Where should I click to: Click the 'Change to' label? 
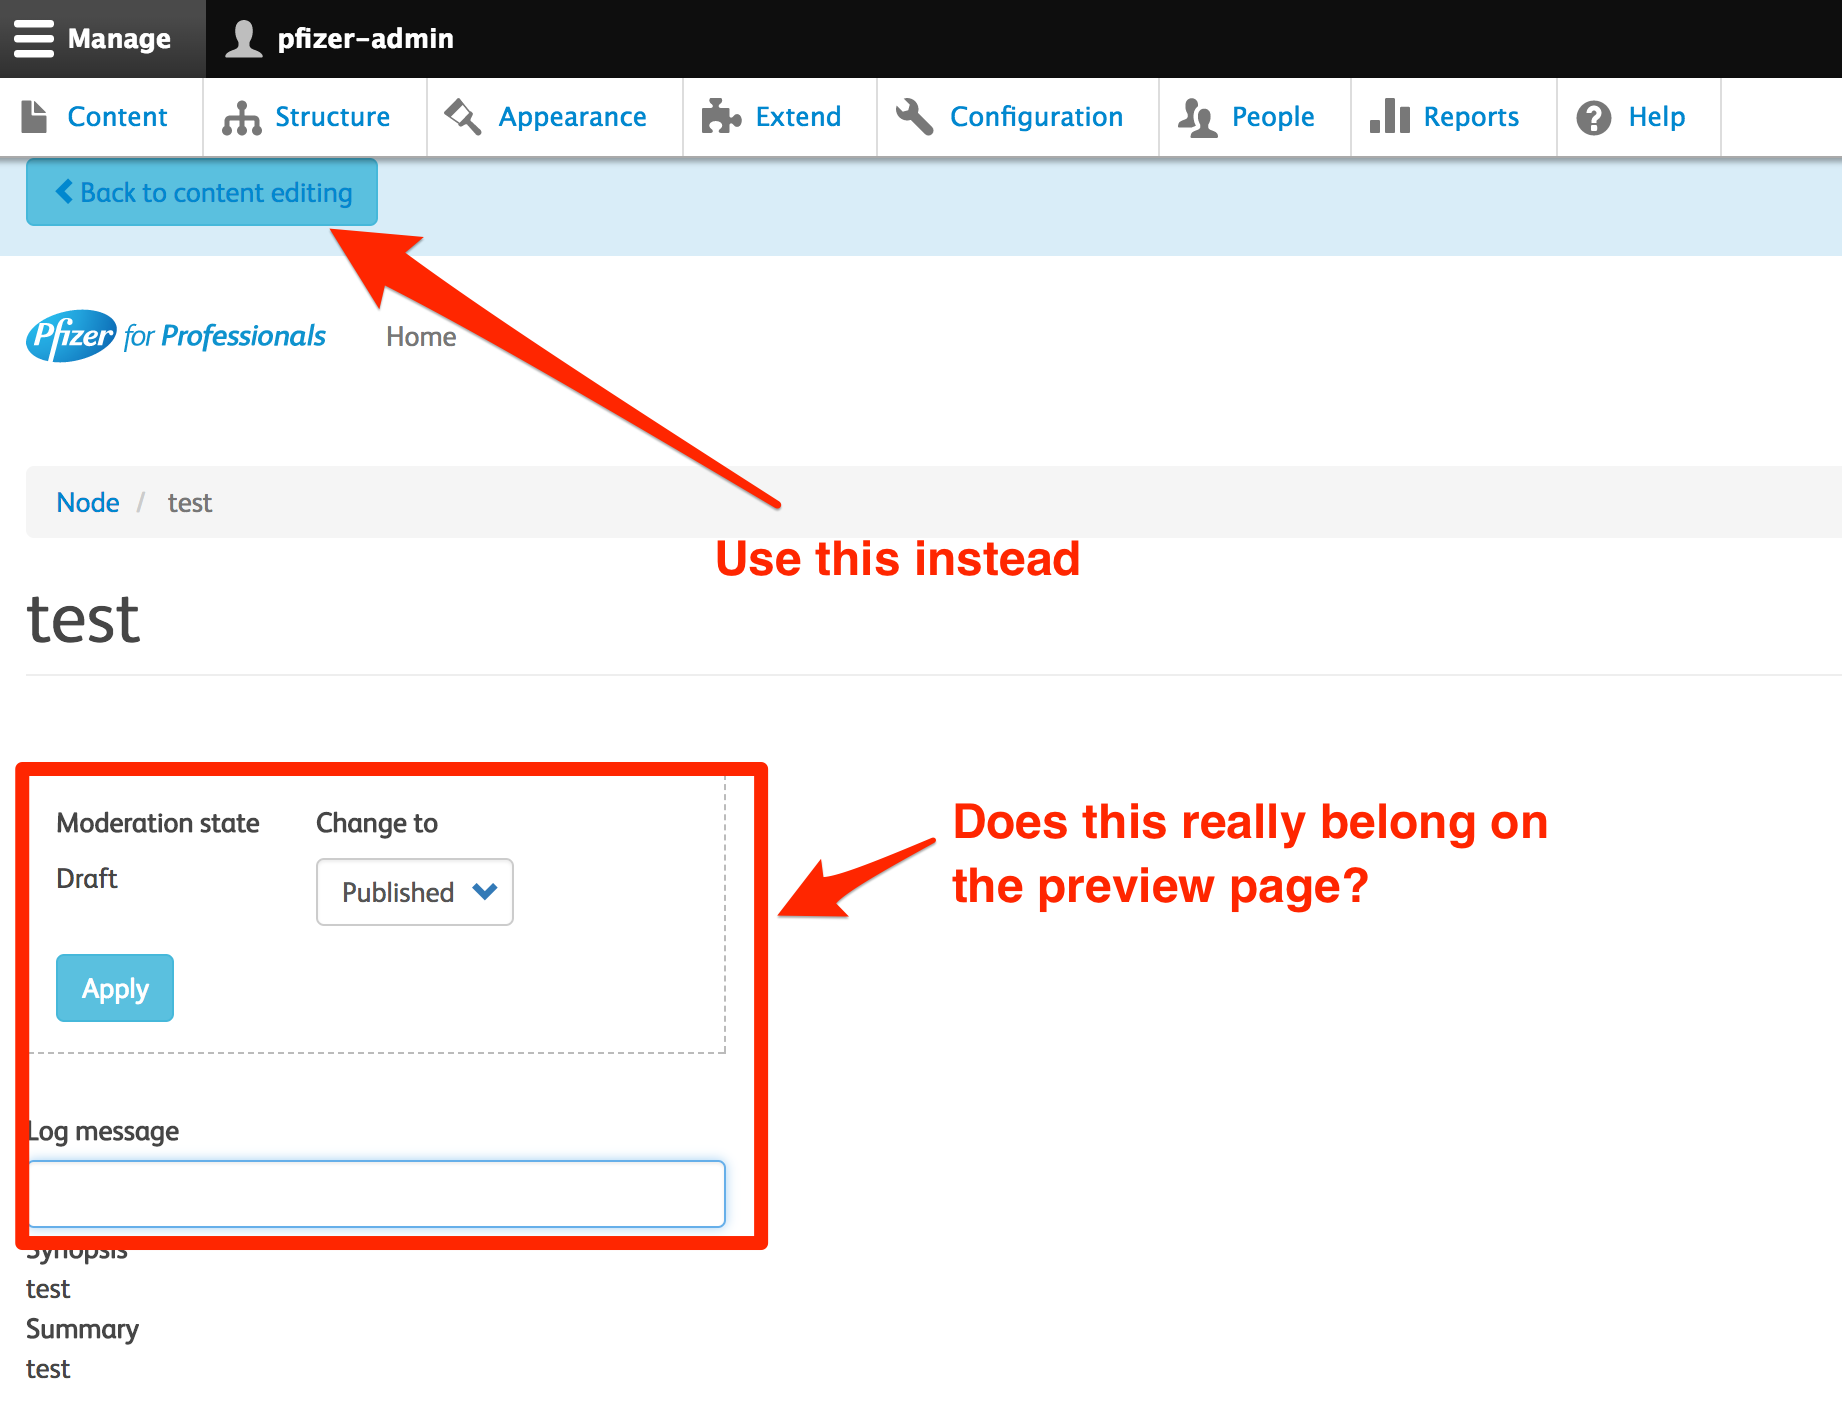tap(377, 823)
